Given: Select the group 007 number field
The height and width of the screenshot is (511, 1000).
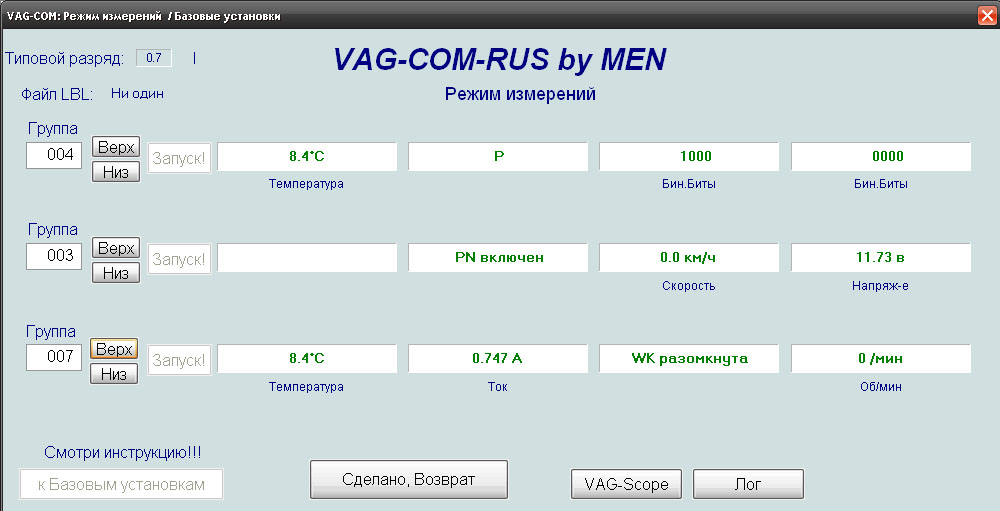Looking at the screenshot, I should pyautogui.click(x=53, y=355).
